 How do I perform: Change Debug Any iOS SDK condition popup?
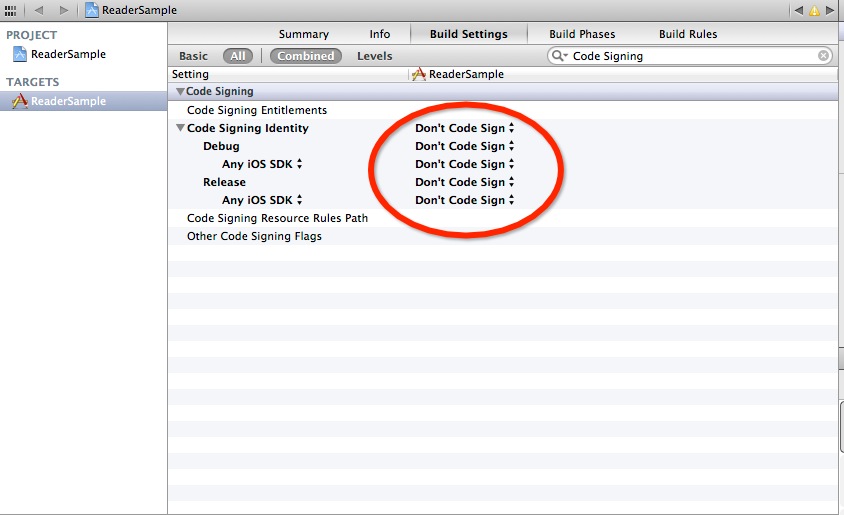(262, 164)
